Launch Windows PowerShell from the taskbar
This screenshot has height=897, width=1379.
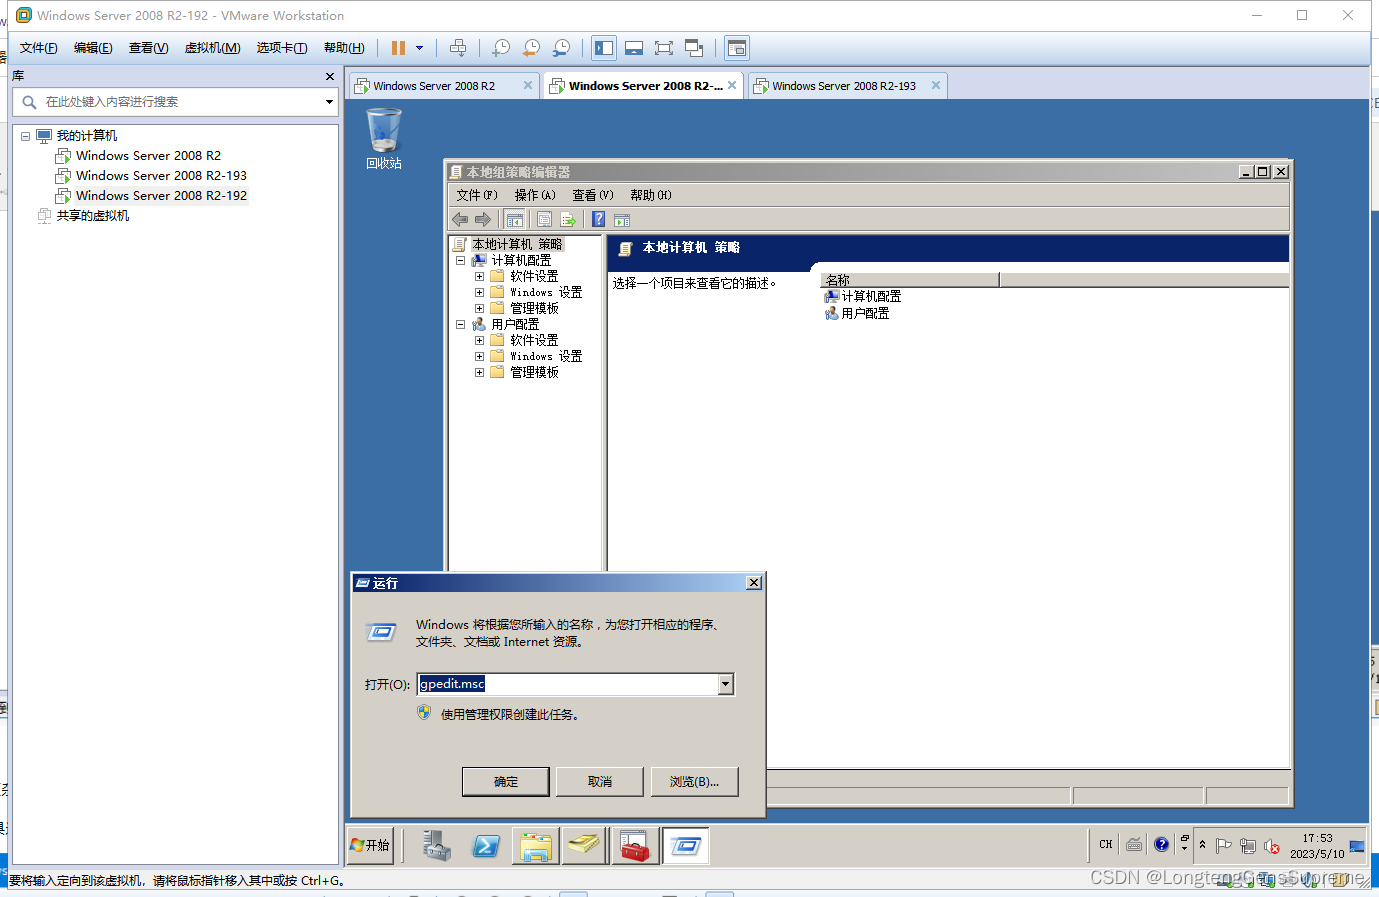coord(486,846)
